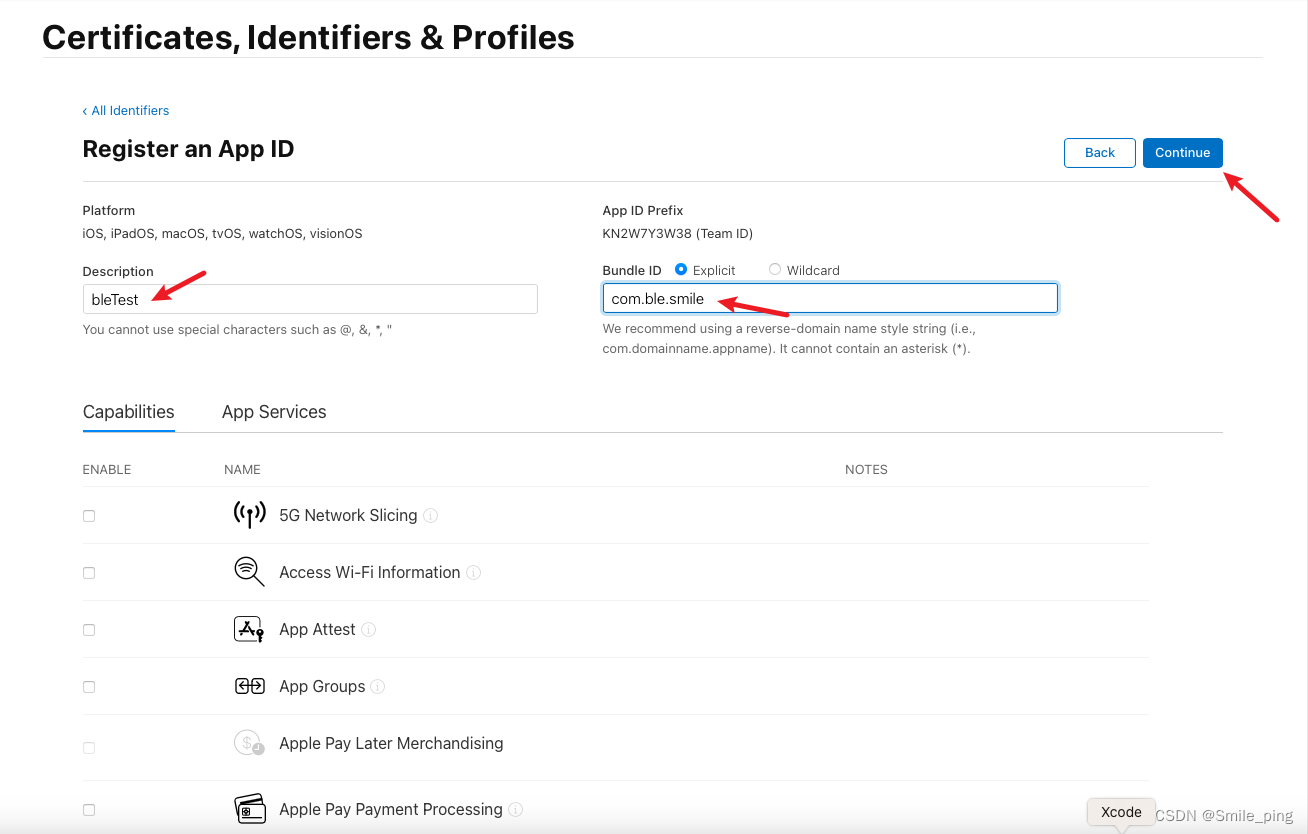Select the Explicit Bundle ID radio button
The image size is (1308, 834).
click(x=681, y=269)
